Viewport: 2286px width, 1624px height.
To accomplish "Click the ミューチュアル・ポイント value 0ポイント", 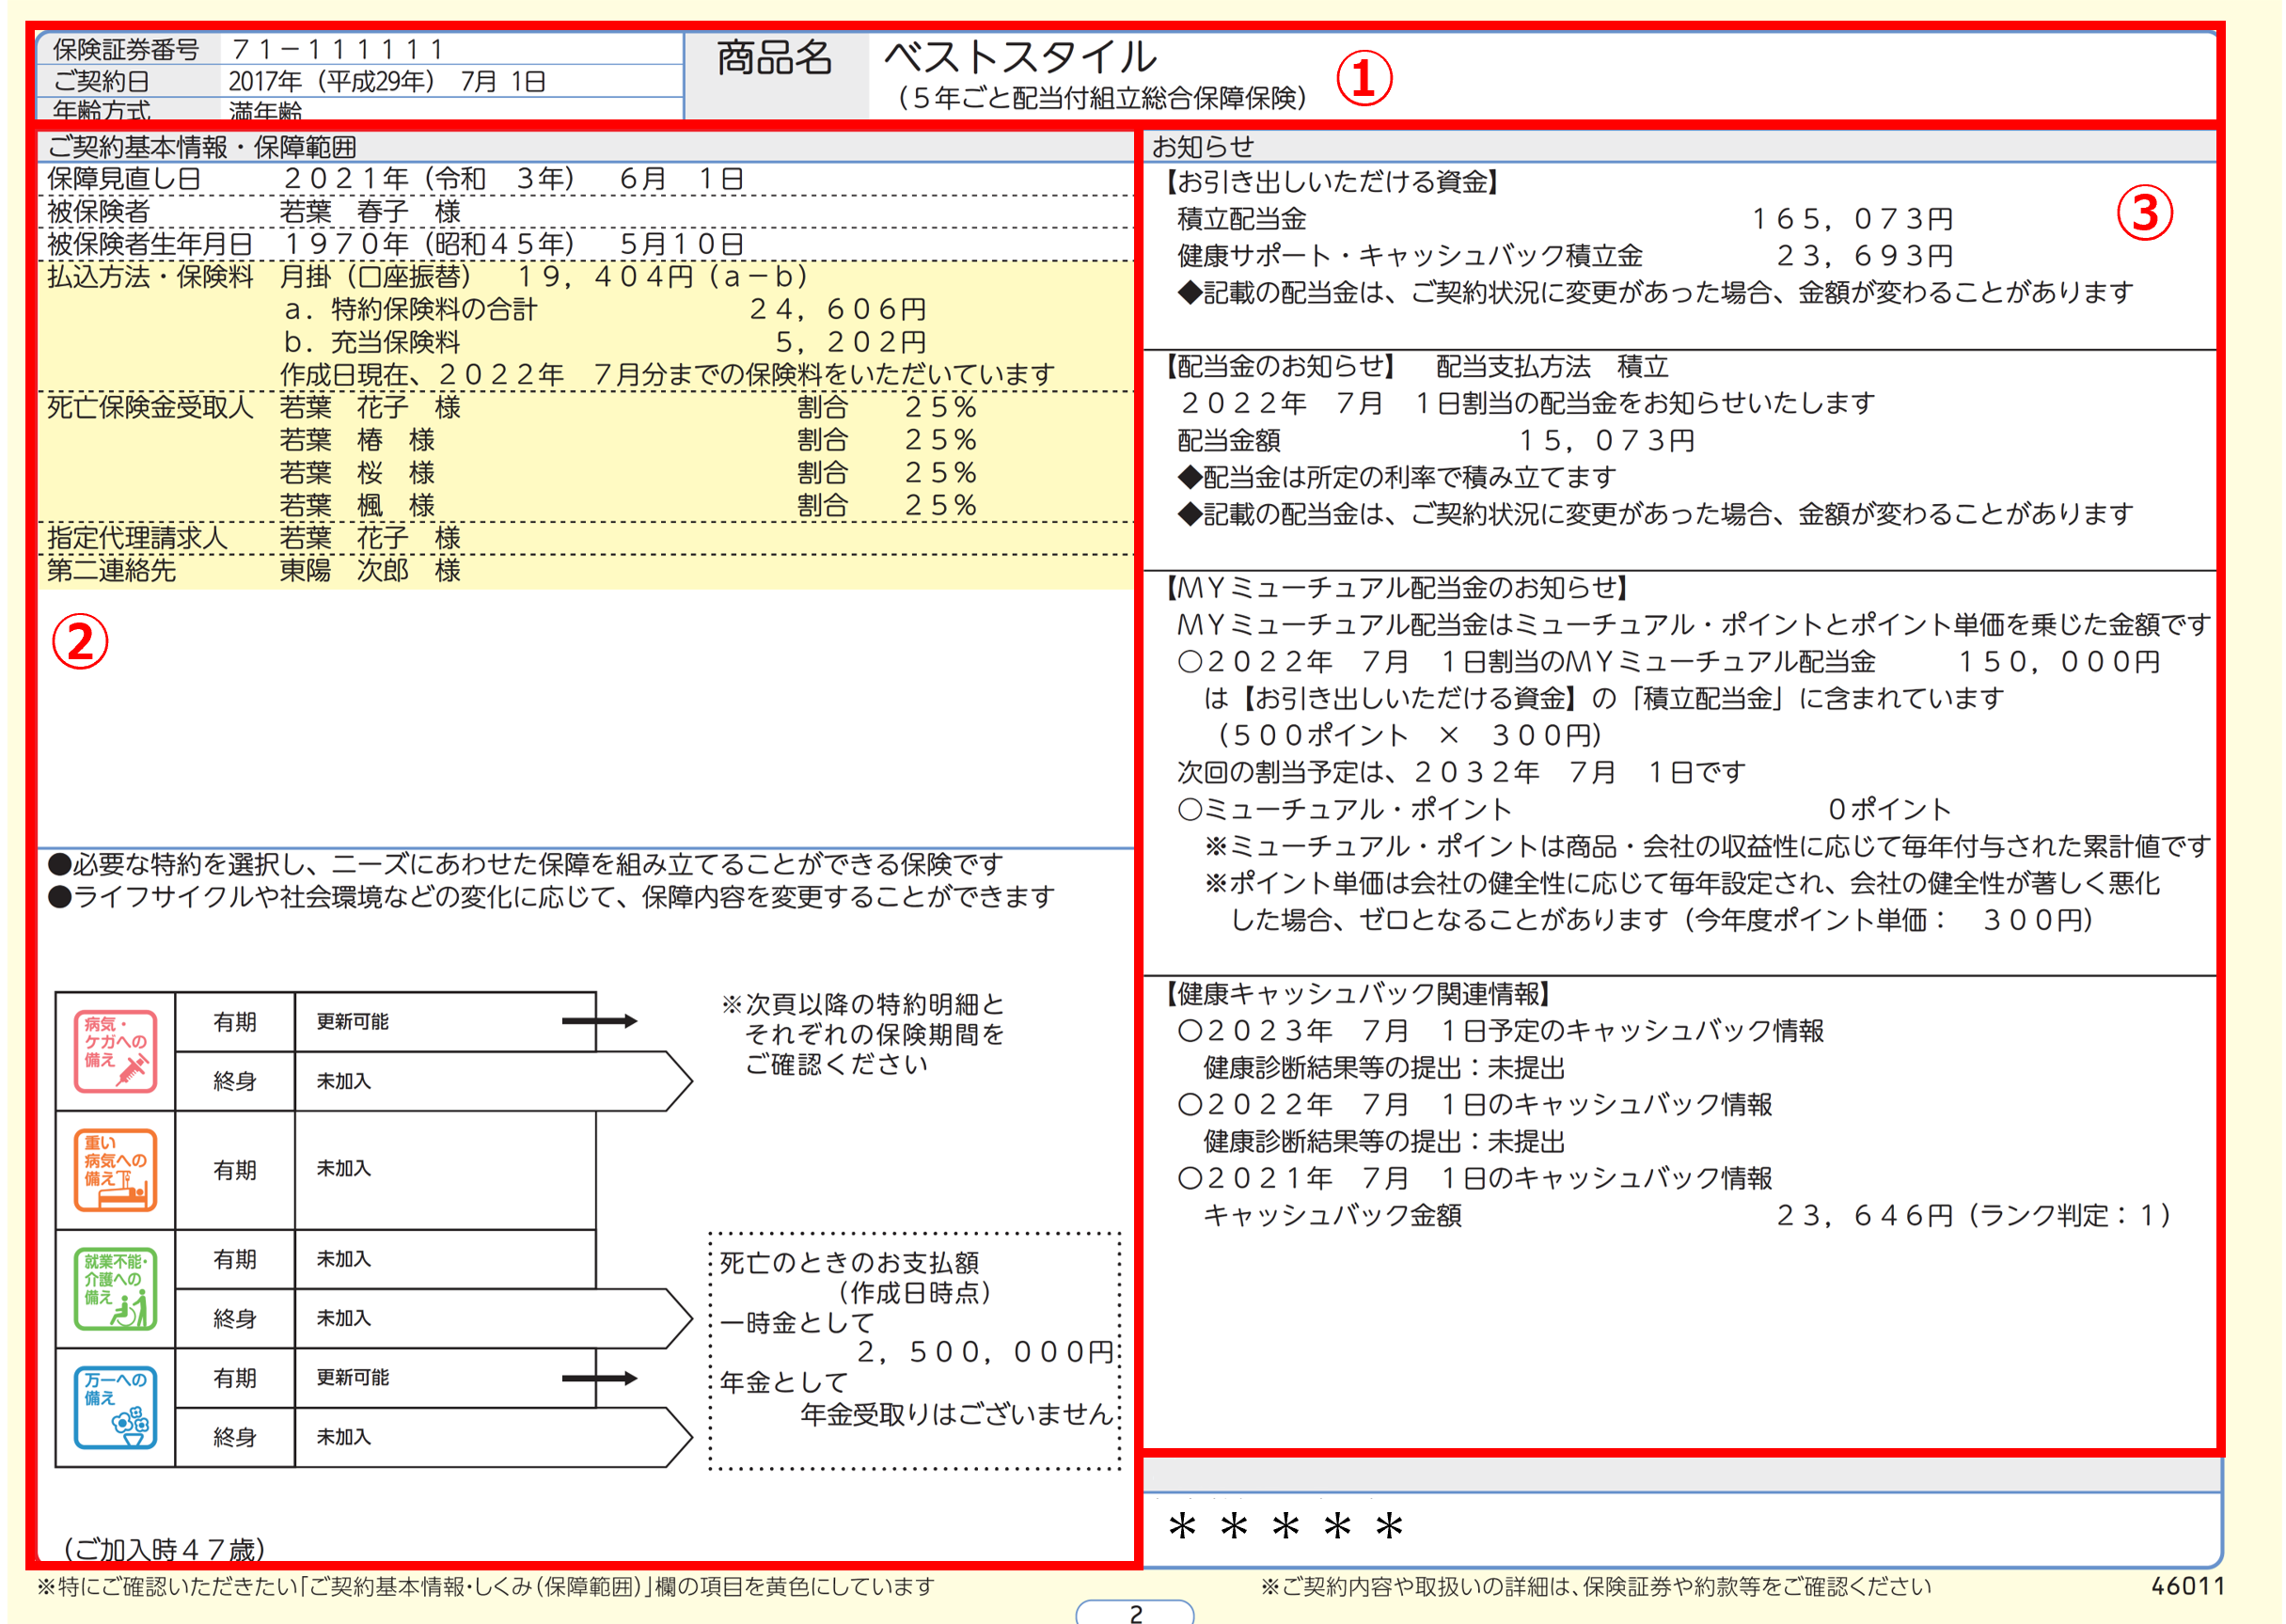I will [x=1890, y=809].
